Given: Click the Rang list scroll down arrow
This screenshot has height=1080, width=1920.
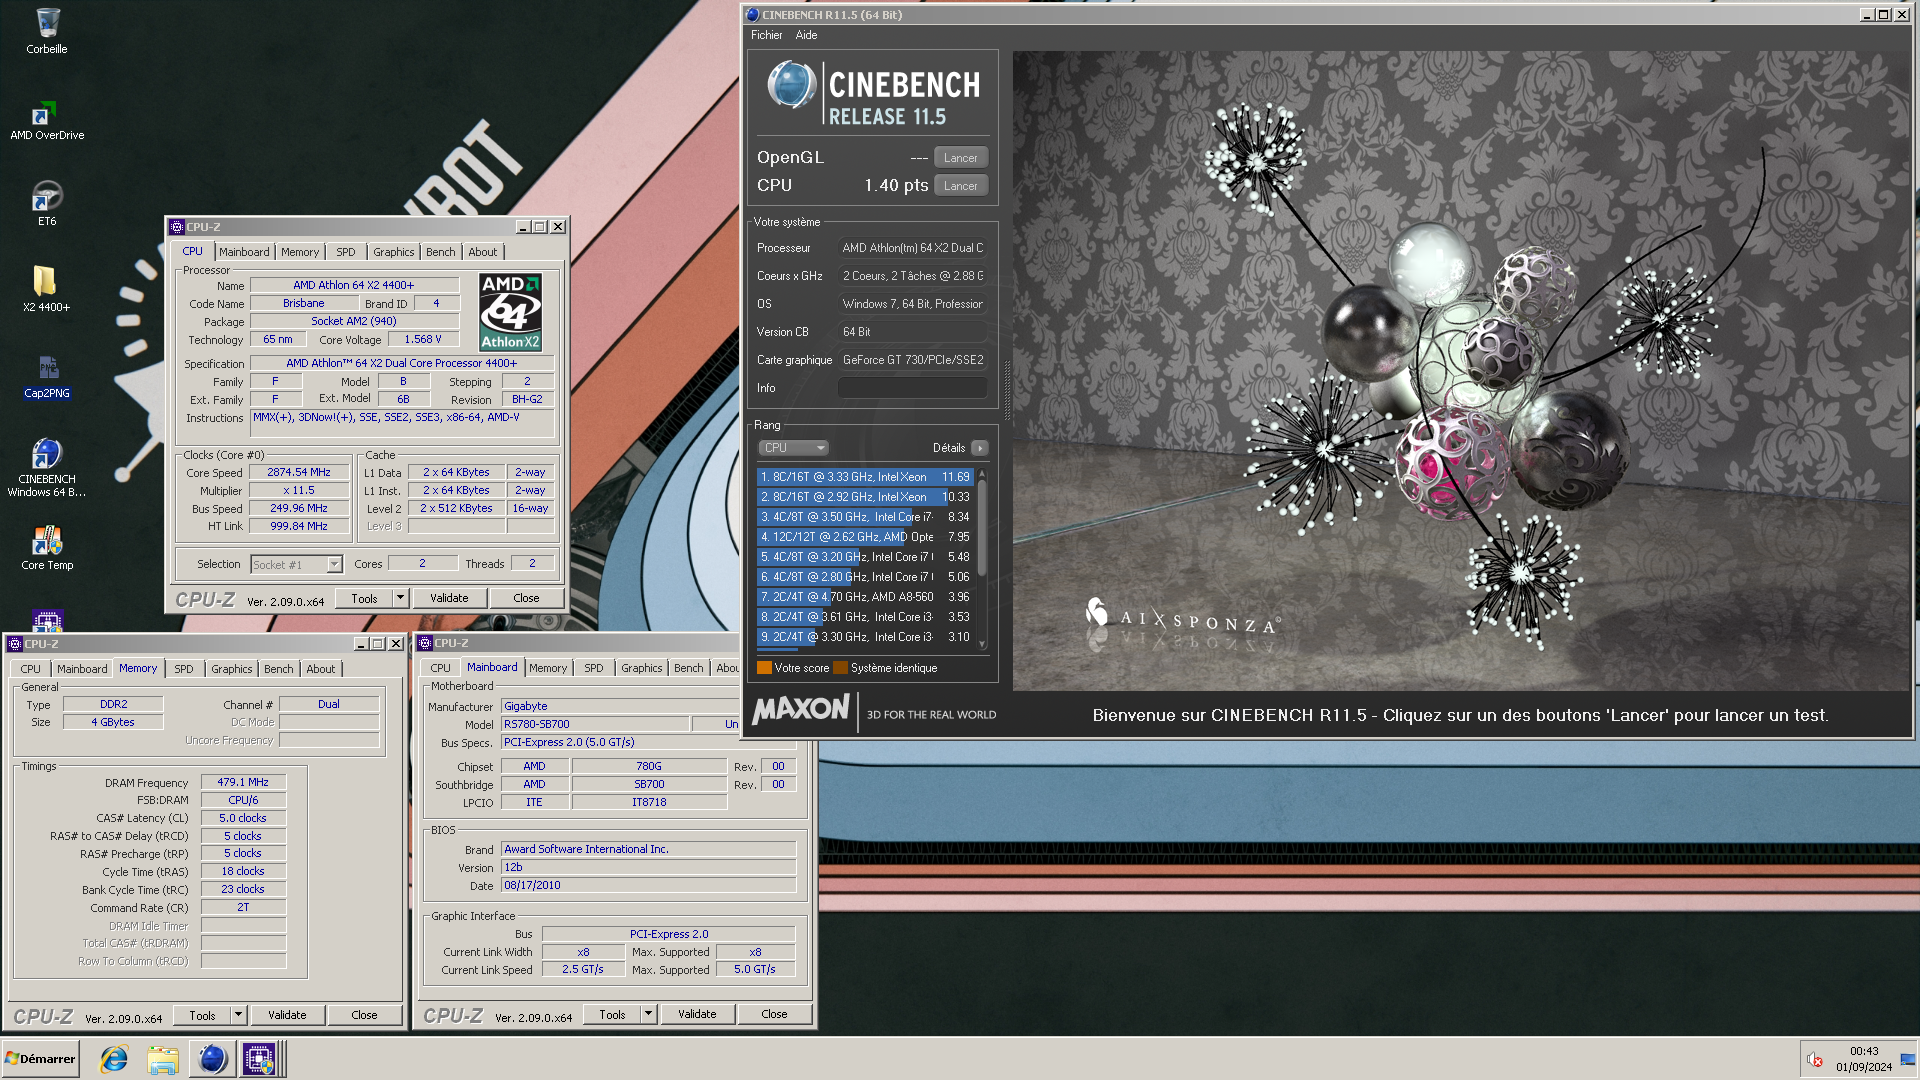Looking at the screenshot, I should [x=982, y=645].
